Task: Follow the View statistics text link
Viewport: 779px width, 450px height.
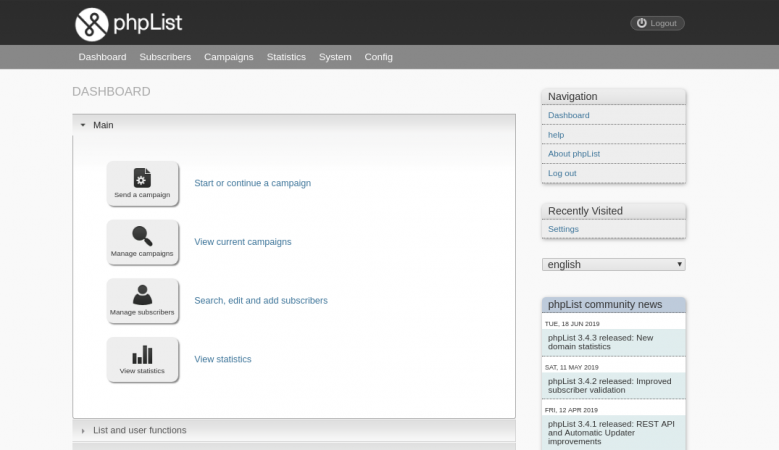Action: (223, 359)
